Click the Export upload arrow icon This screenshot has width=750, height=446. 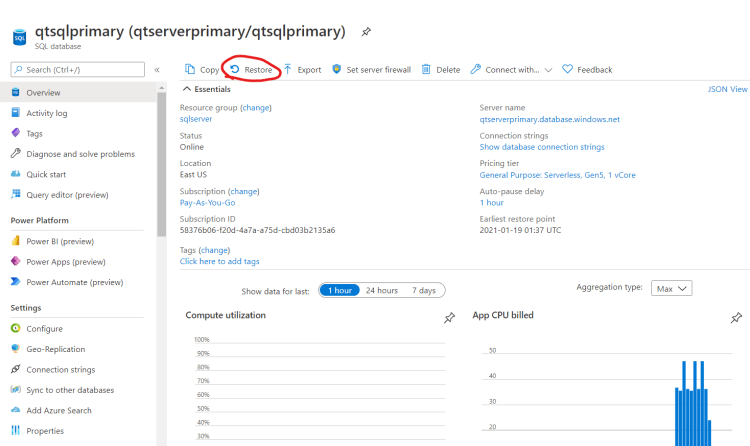[288, 69]
